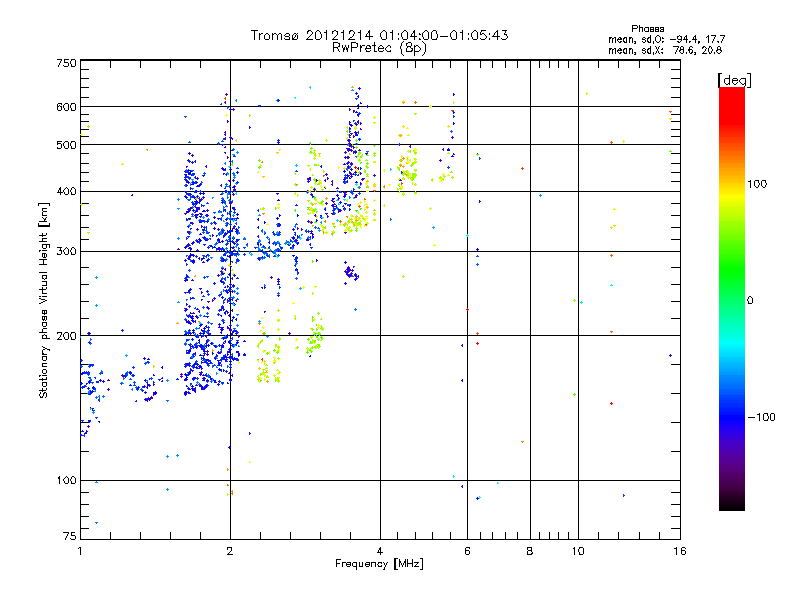Click the [deg] colorbar unit label
This screenshot has width=800, height=600.
(x=733, y=79)
